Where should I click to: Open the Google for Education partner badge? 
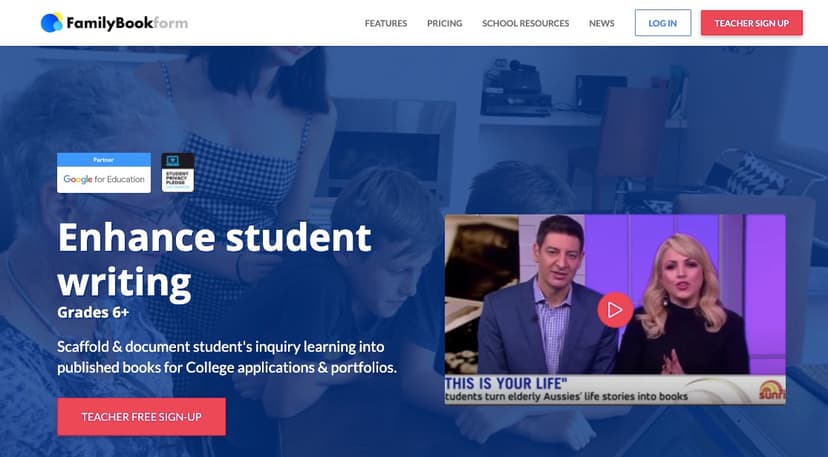tap(104, 173)
